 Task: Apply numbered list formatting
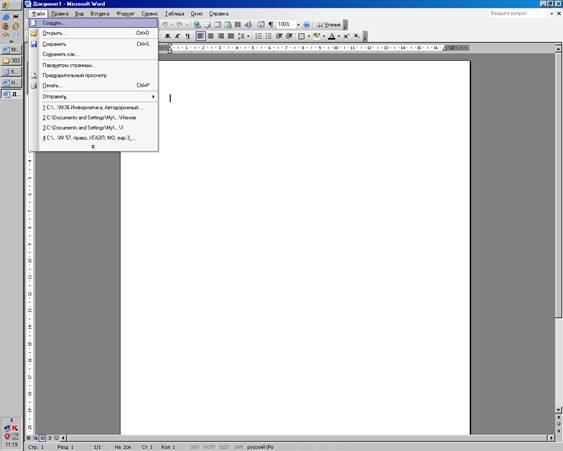click(259, 36)
